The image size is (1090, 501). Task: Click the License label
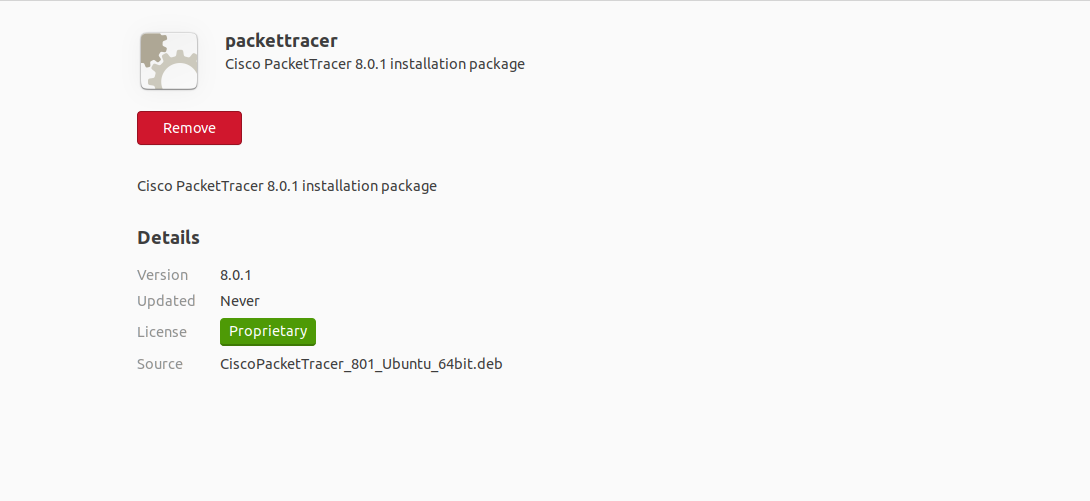click(x=162, y=332)
